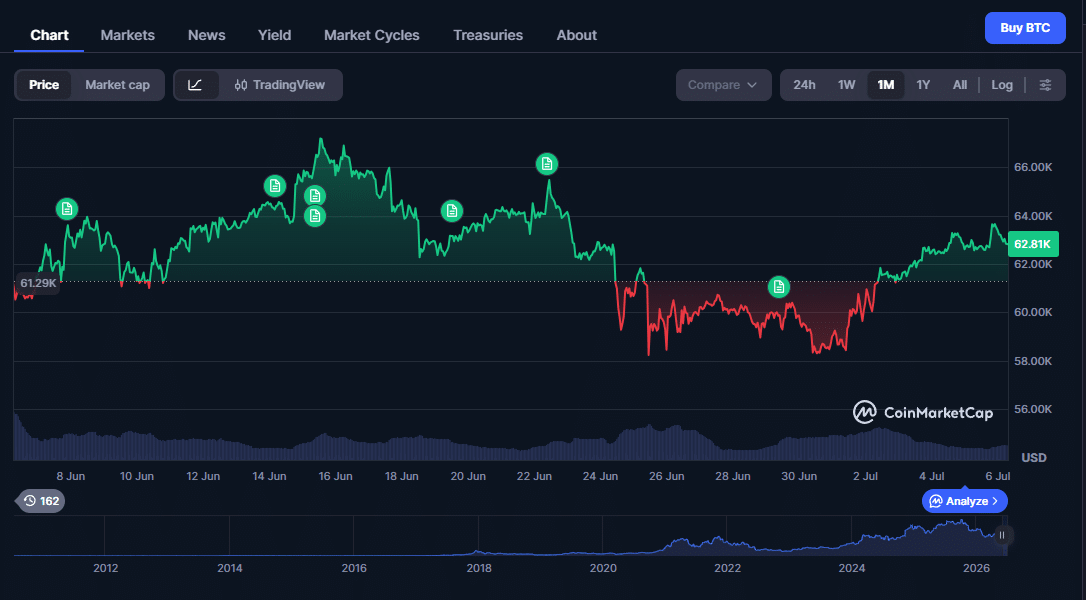
Task: Click the line chart view icon
Action: [195, 85]
